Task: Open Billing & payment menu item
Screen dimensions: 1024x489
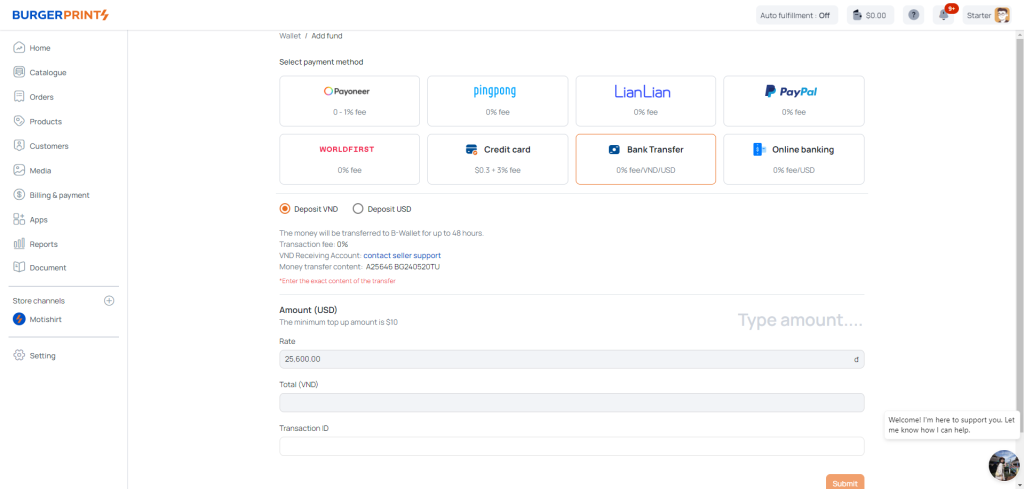Action: click(x=59, y=195)
